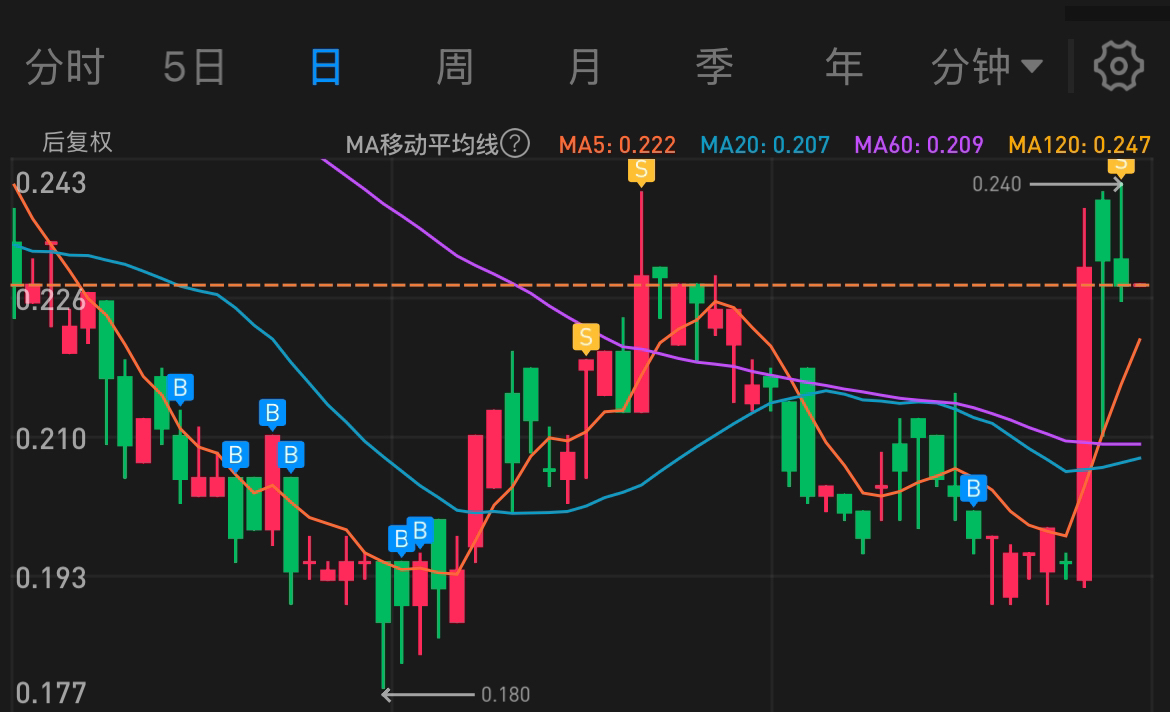This screenshot has width=1170, height=712.
Task: Tap the last B buy marker near the MA5 line
Action: (973, 490)
